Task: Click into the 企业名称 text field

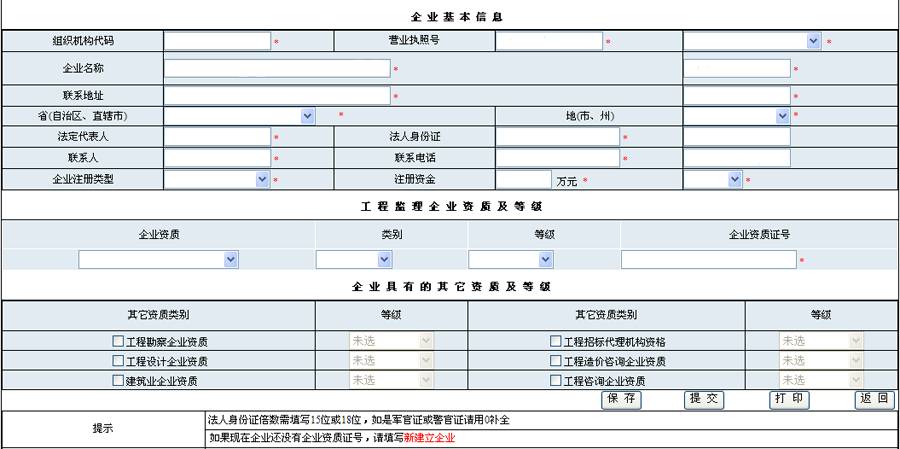Action: point(277,68)
